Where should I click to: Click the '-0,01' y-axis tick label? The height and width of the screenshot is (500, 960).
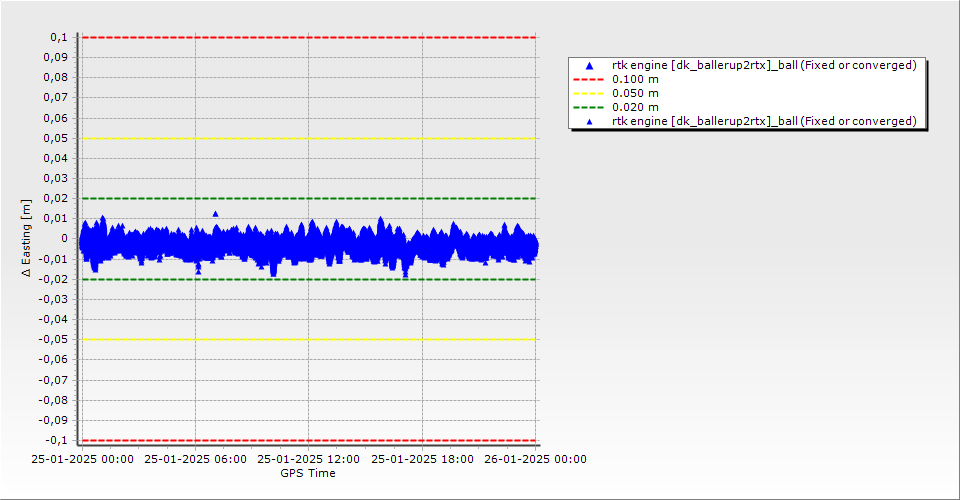tap(53, 259)
